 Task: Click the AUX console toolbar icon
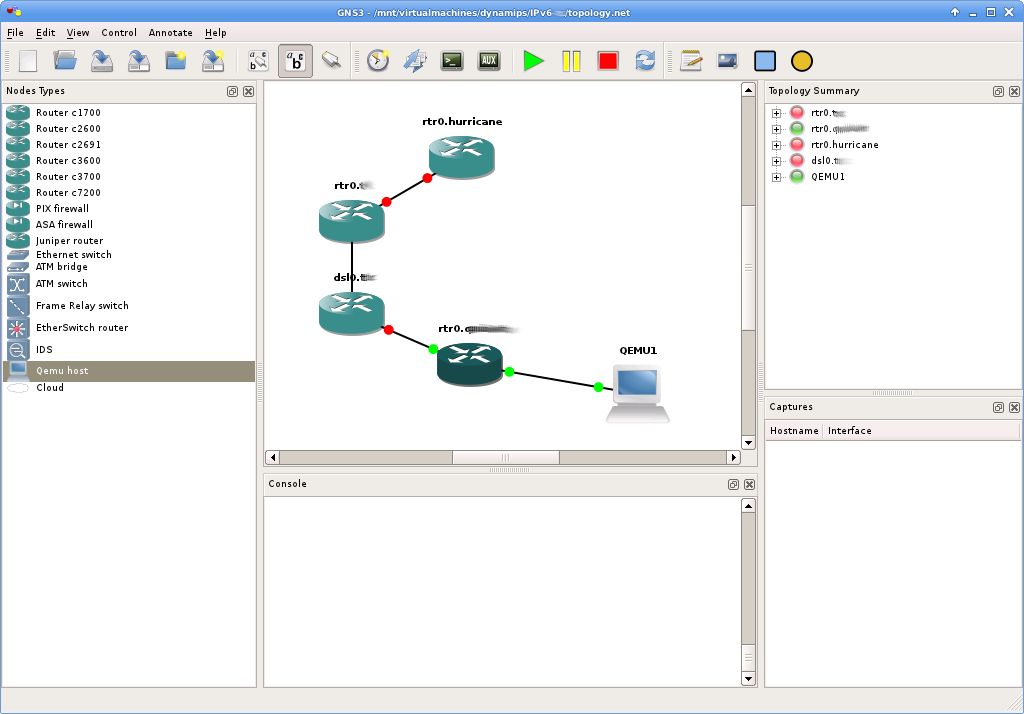pyautogui.click(x=489, y=61)
